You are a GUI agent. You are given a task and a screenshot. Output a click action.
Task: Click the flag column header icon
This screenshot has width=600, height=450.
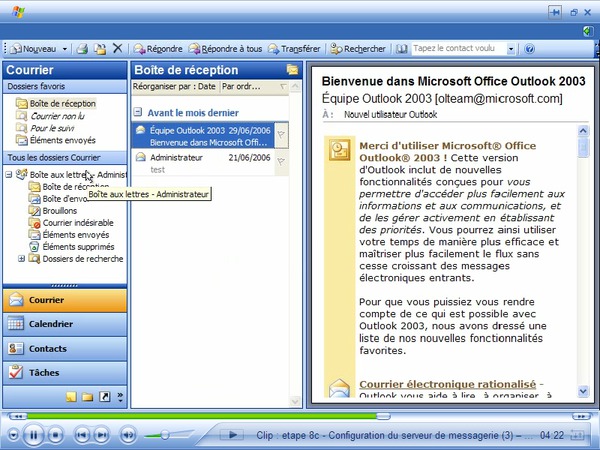tap(283, 87)
